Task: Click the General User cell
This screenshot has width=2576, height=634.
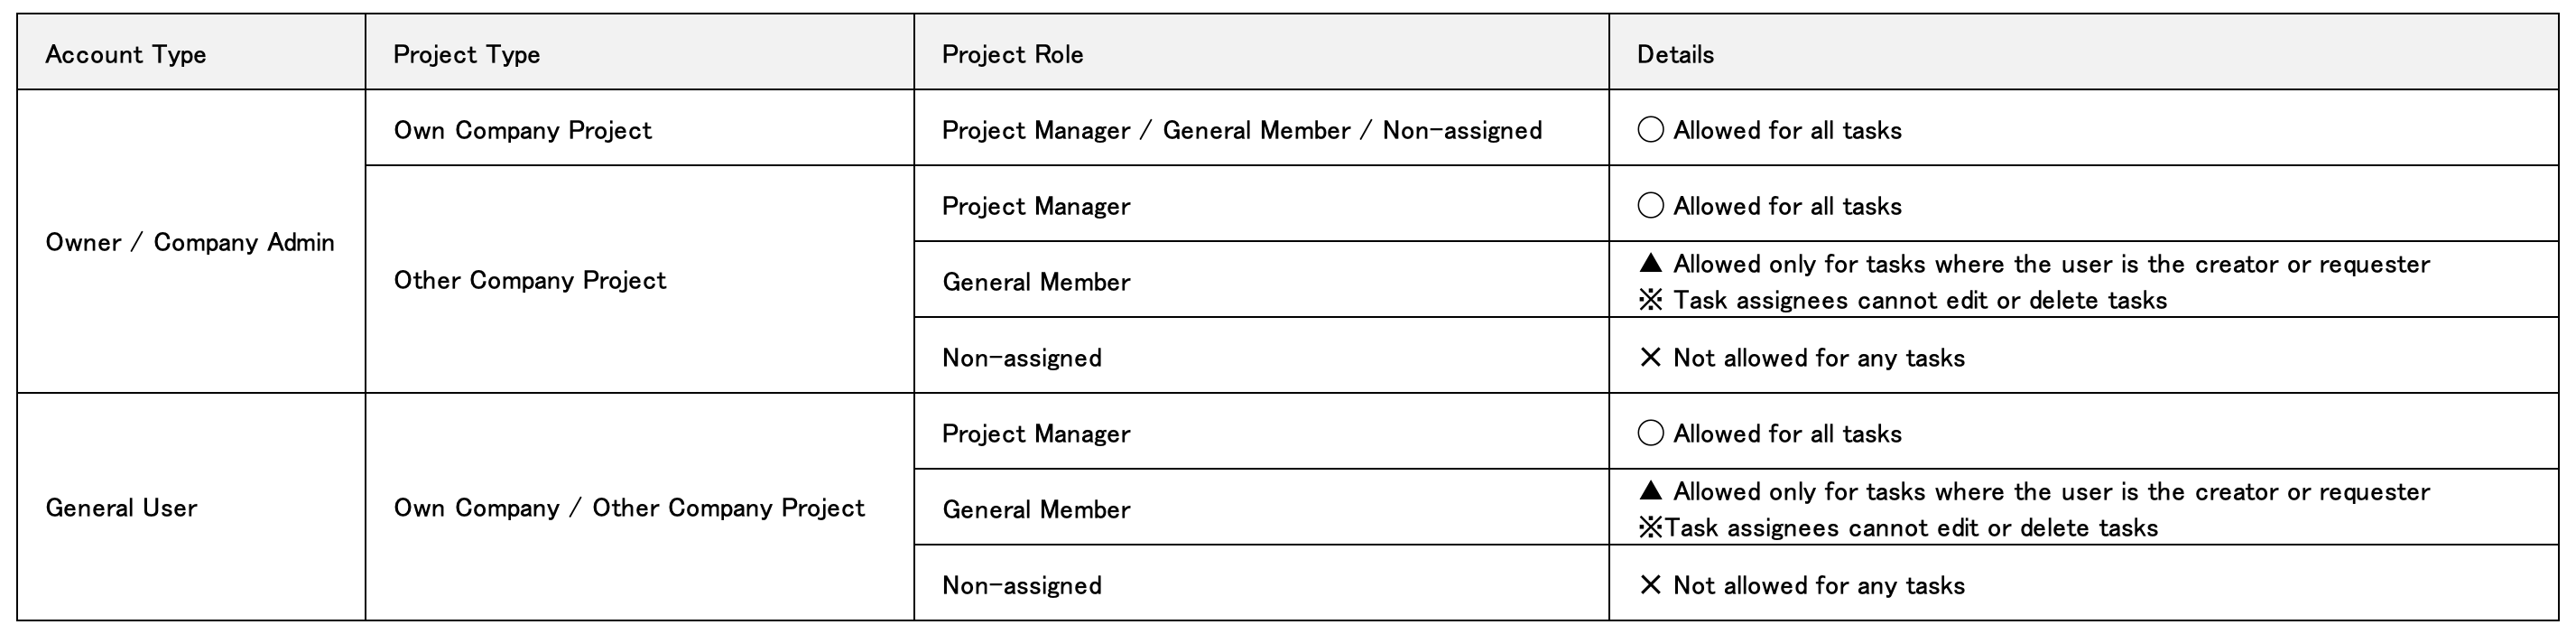Action: click(121, 508)
